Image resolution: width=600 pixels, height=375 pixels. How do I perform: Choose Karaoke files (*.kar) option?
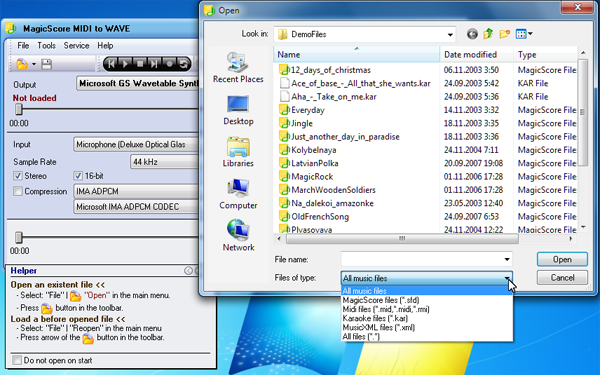pos(427,318)
